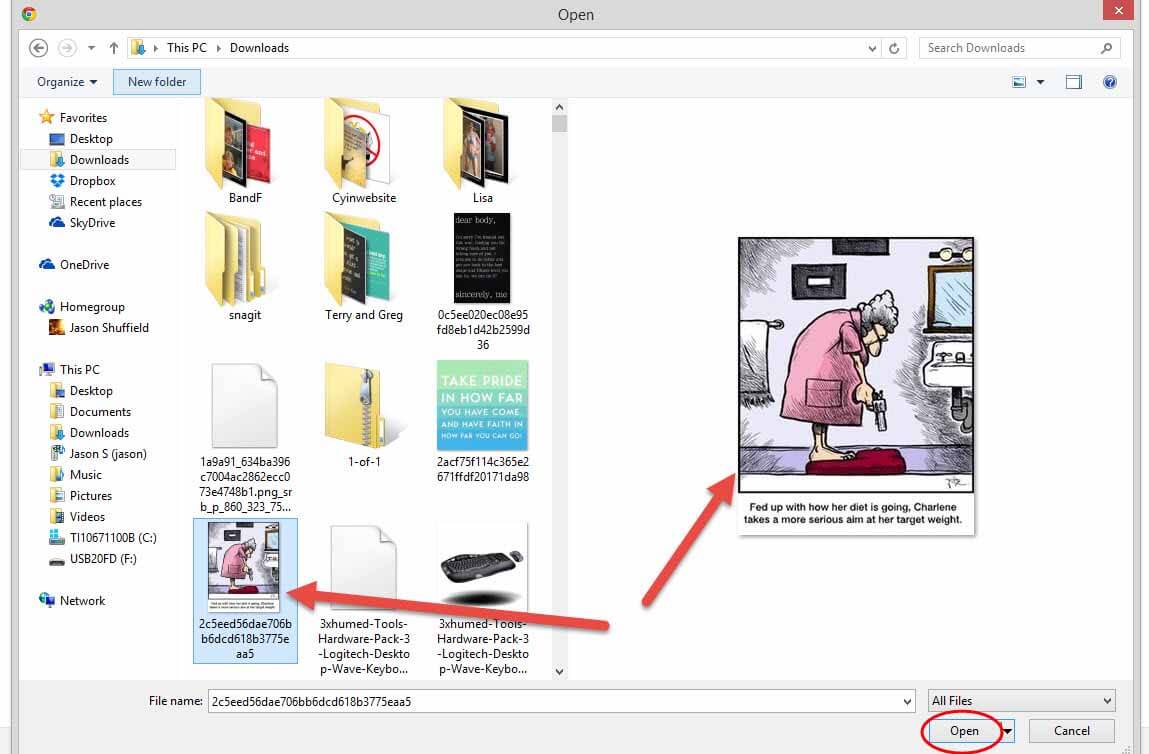
Task: Refresh the Downloads folder view
Action: 894,48
